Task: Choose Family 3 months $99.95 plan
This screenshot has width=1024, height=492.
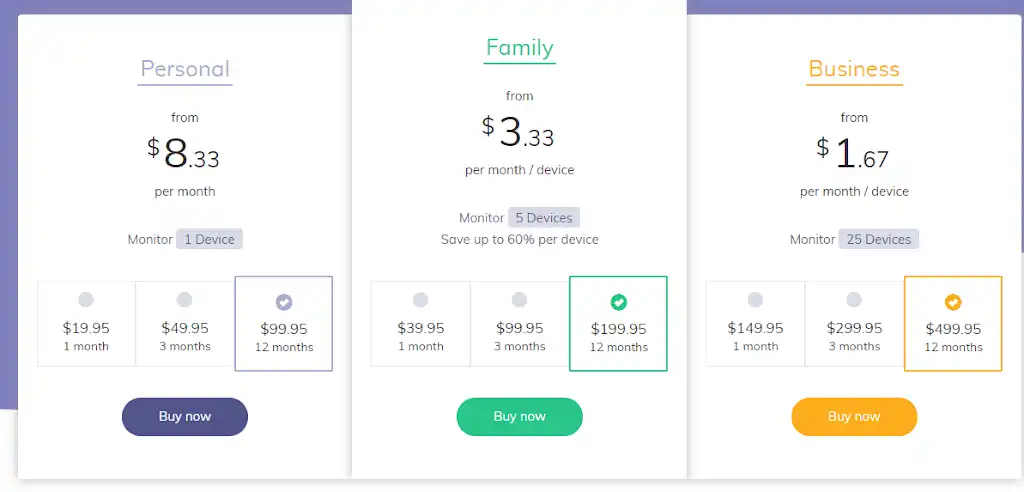Action: click(x=519, y=300)
